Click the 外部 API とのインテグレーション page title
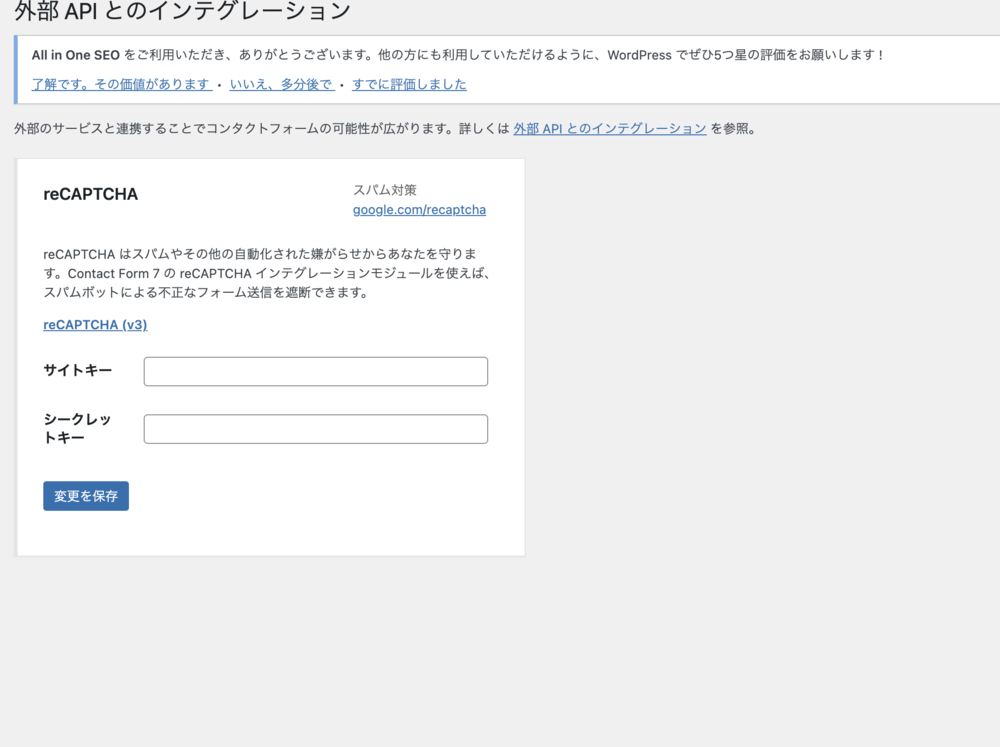This screenshot has width=1000, height=747. [182, 11]
